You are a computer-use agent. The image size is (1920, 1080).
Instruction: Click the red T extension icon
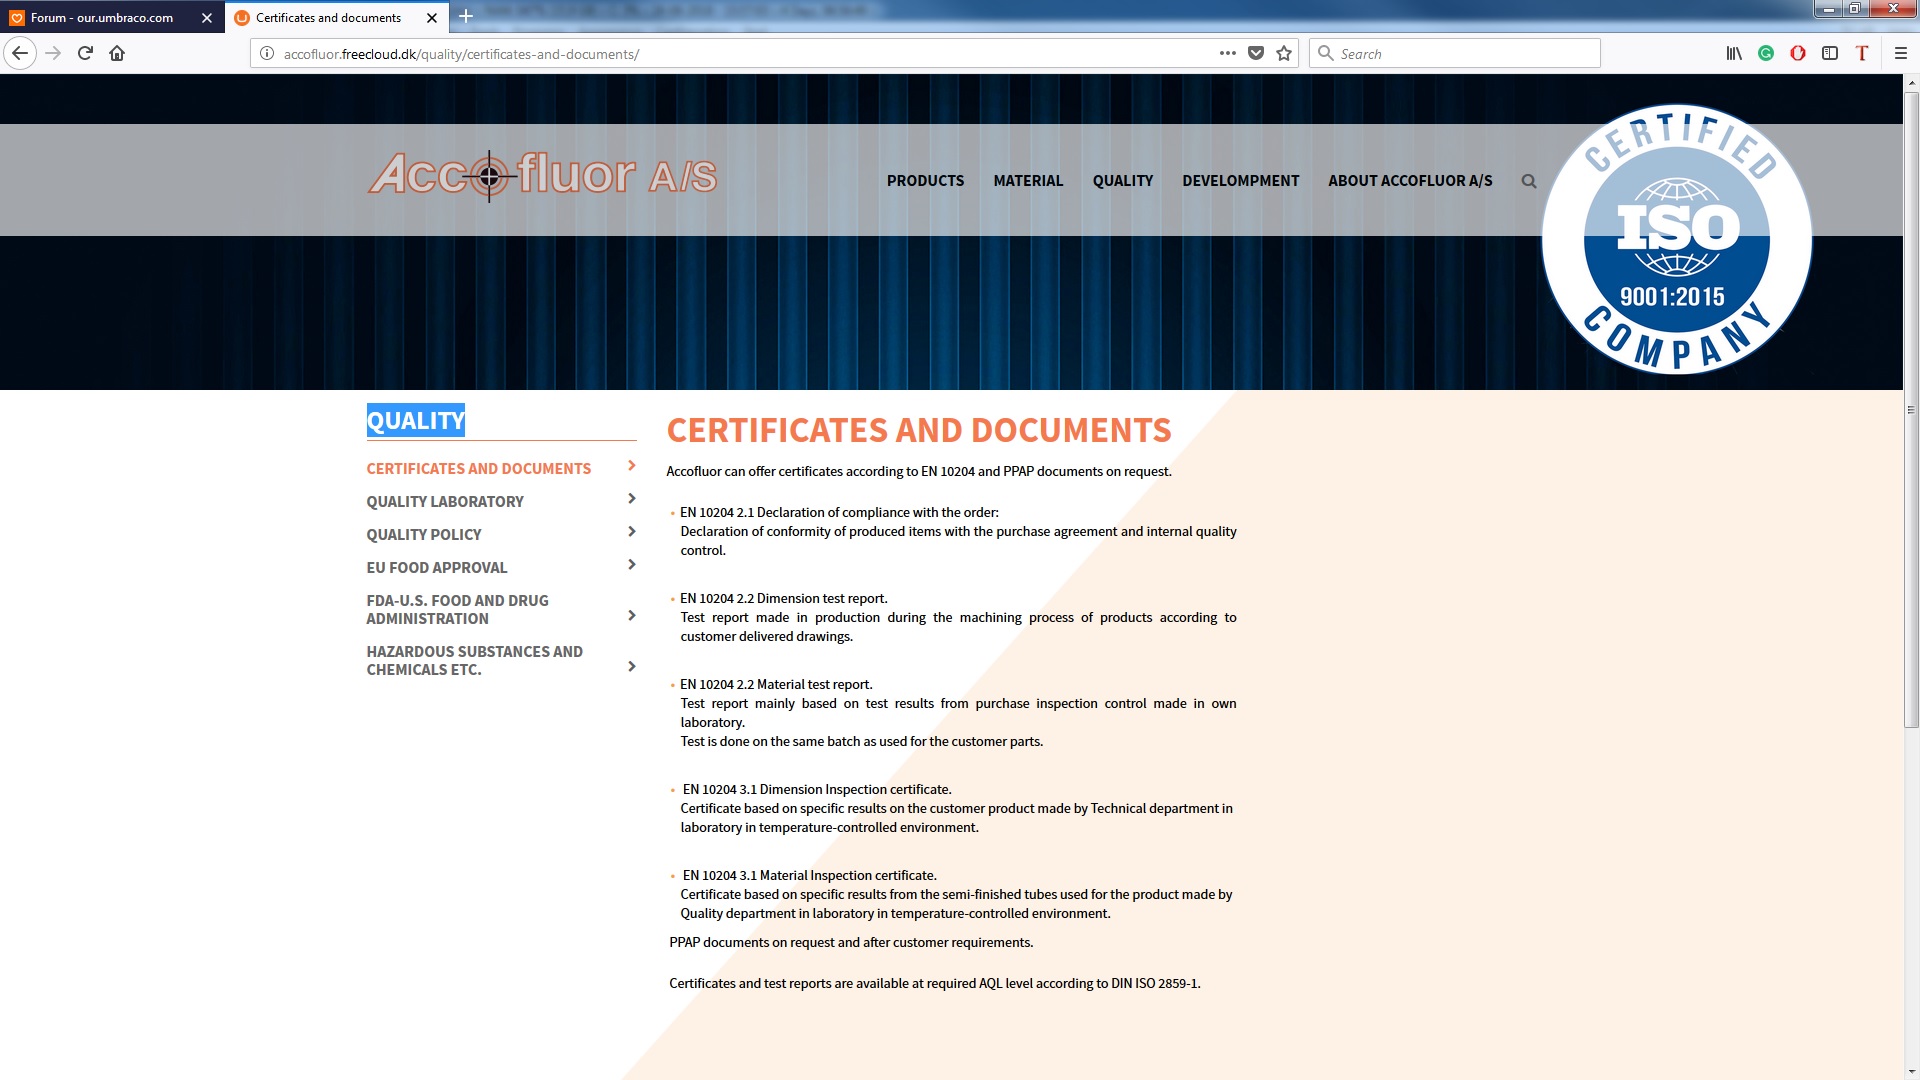[1862, 53]
